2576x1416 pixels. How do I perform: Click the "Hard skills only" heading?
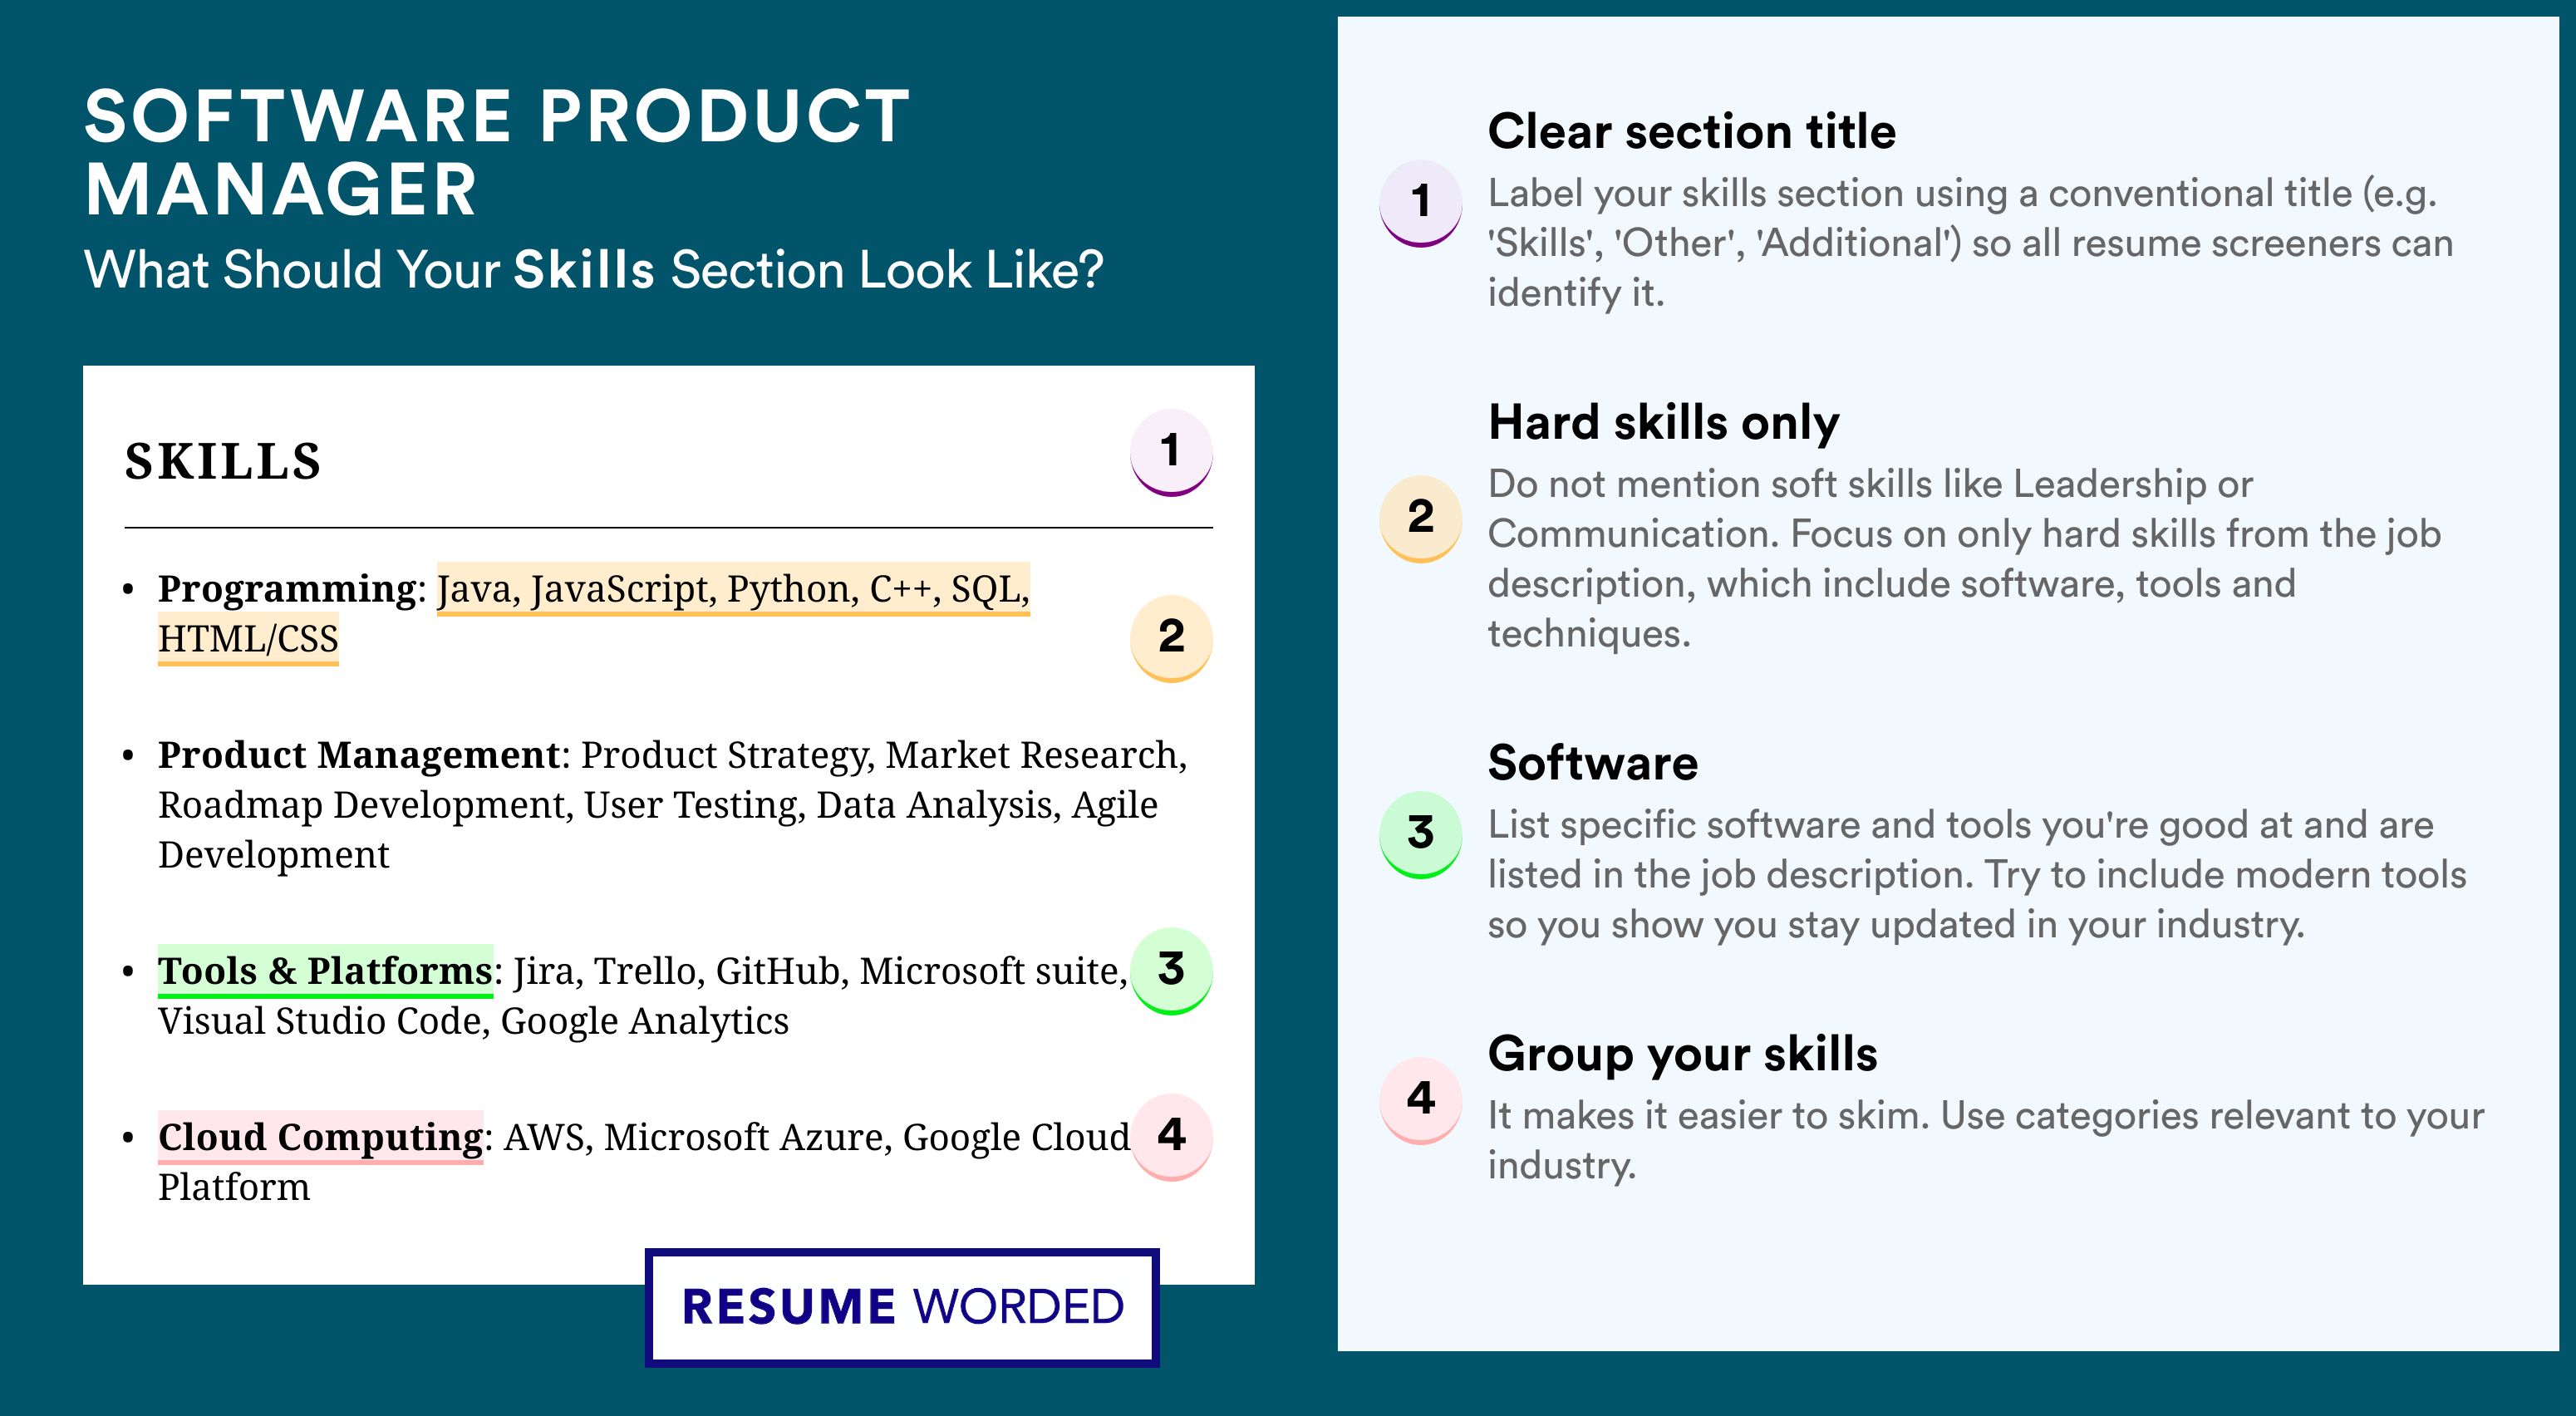click(1663, 422)
